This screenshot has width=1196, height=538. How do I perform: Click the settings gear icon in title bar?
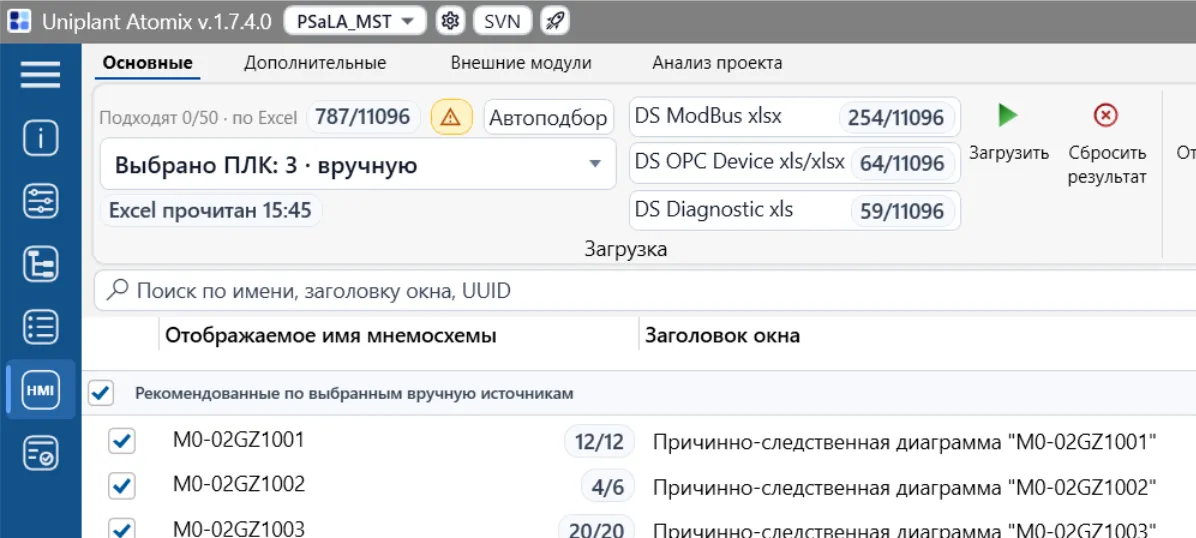451,21
